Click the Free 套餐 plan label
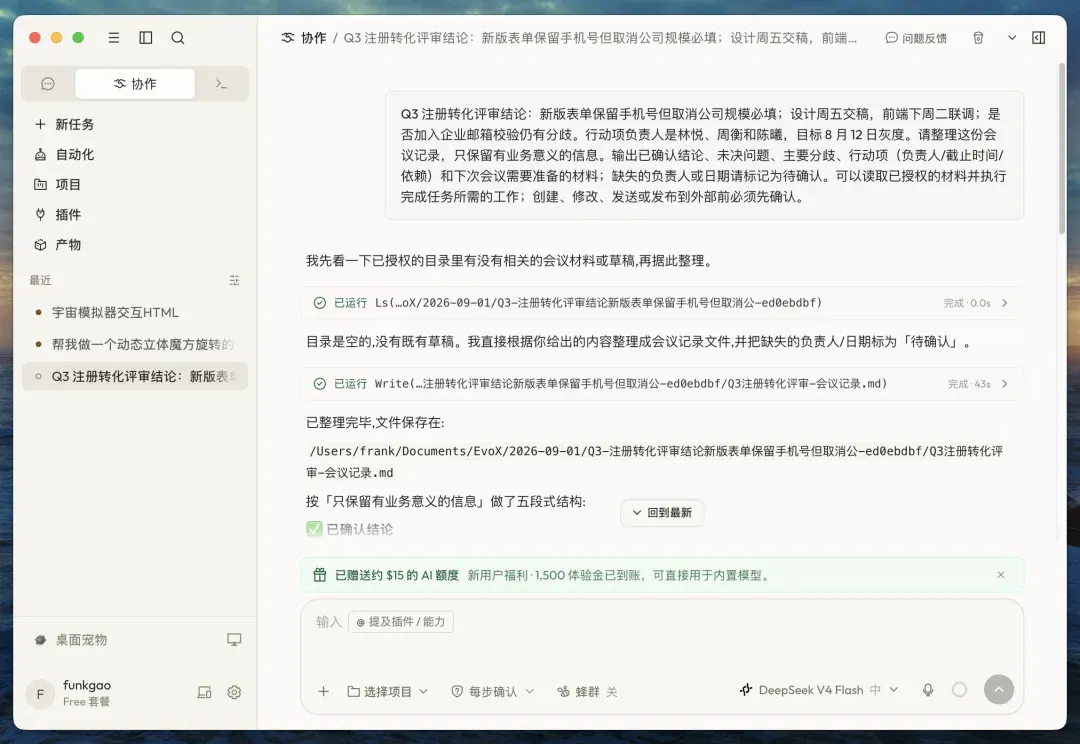The width and height of the screenshot is (1080, 744). (x=86, y=701)
